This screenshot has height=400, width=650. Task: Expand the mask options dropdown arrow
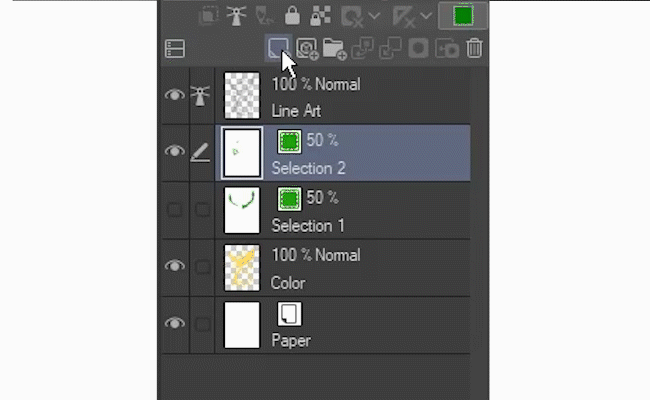click(375, 16)
